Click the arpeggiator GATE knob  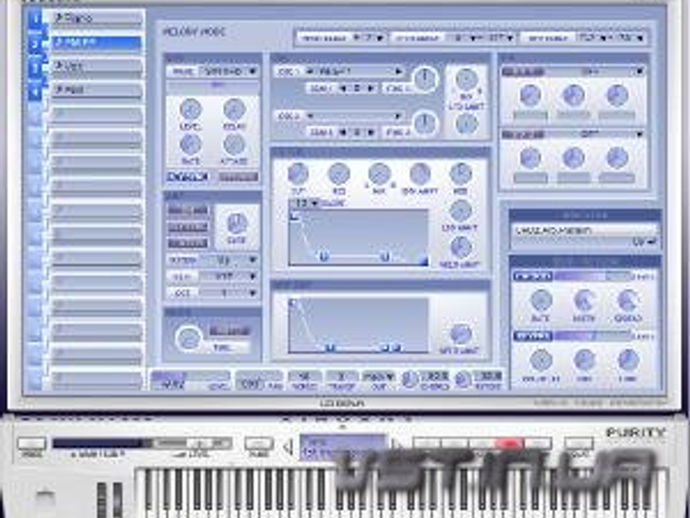[237, 224]
